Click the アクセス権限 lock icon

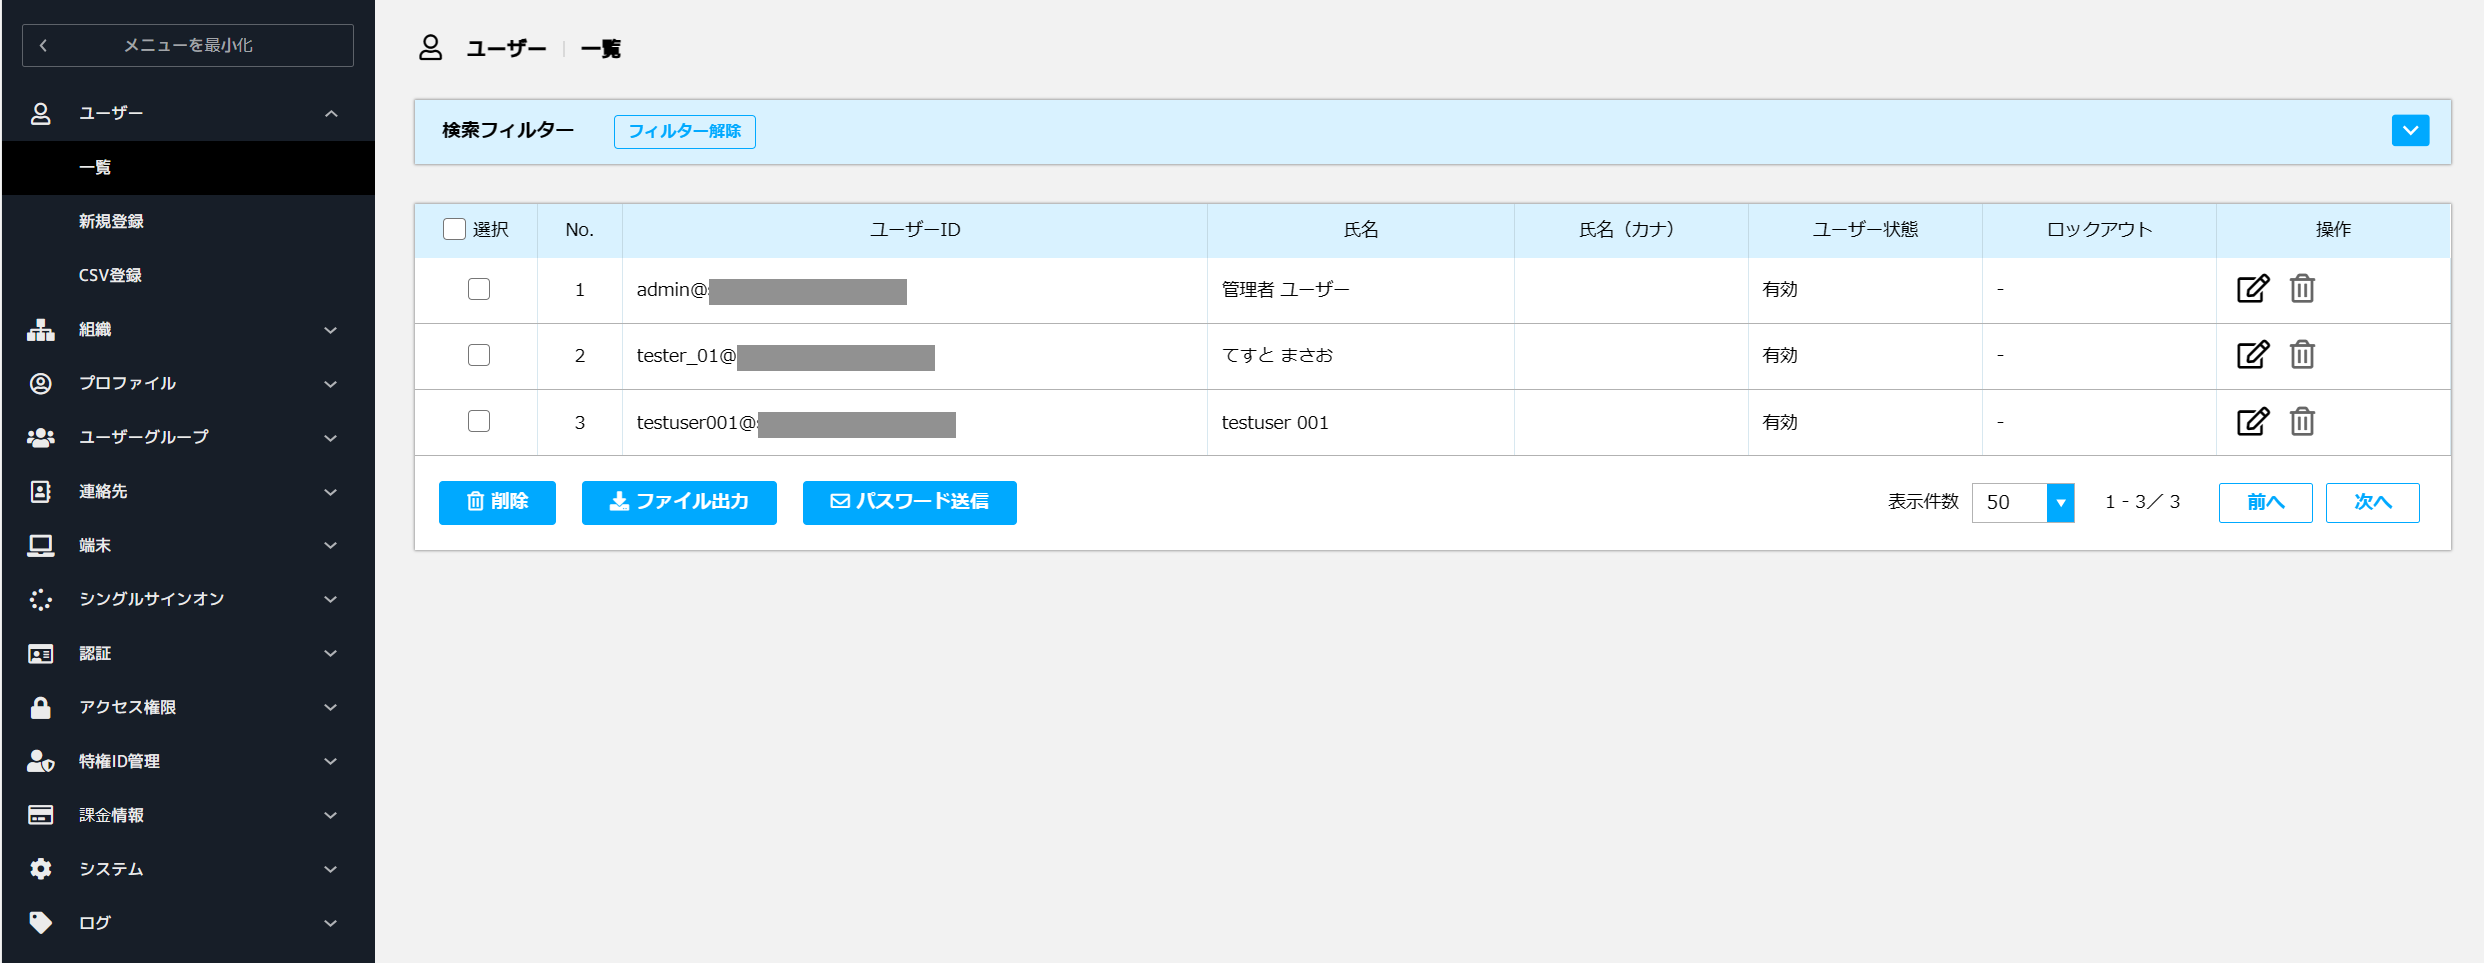(40, 707)
